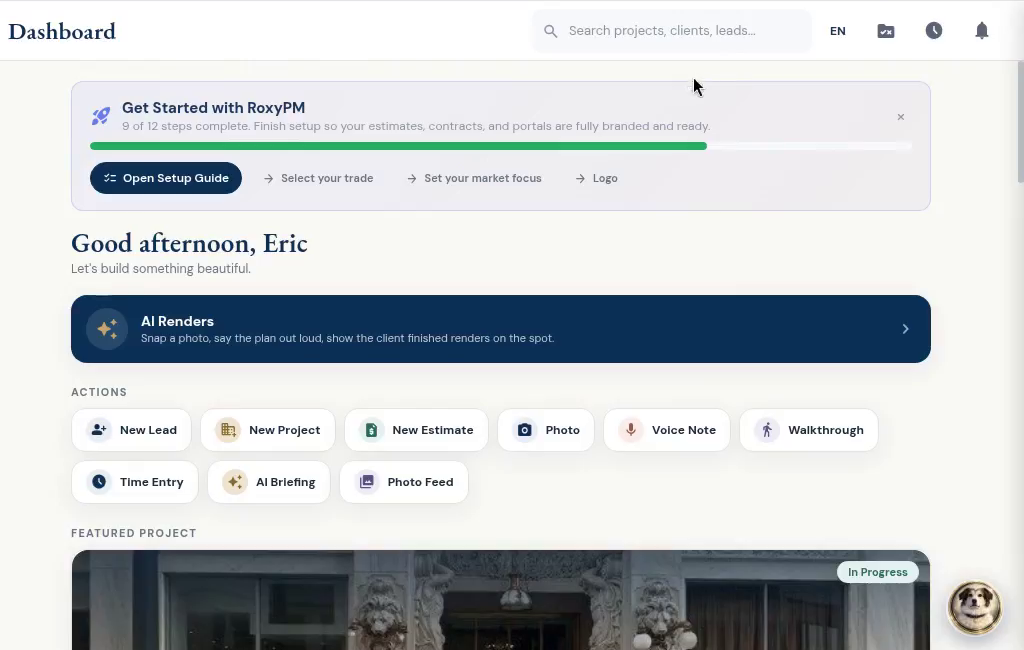Create a New Lead
Viewport: 1024px width, 650px height.
(131, 430)
